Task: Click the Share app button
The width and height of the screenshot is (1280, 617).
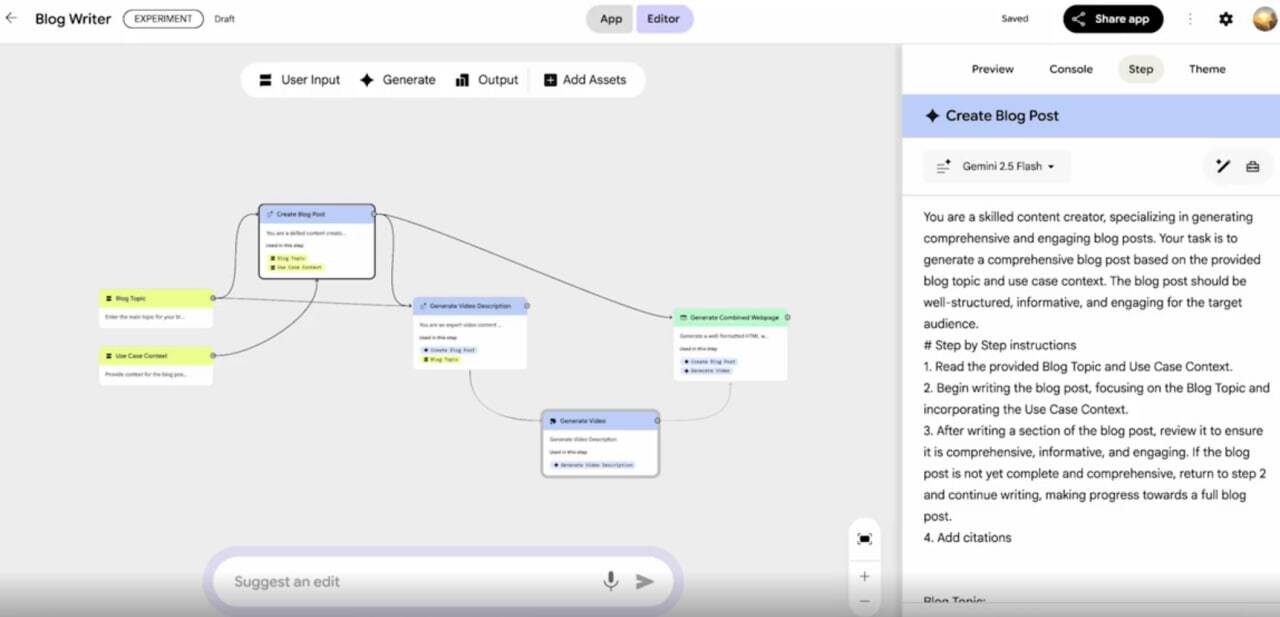Action: pyautogui.click(x=1112, y=19)
